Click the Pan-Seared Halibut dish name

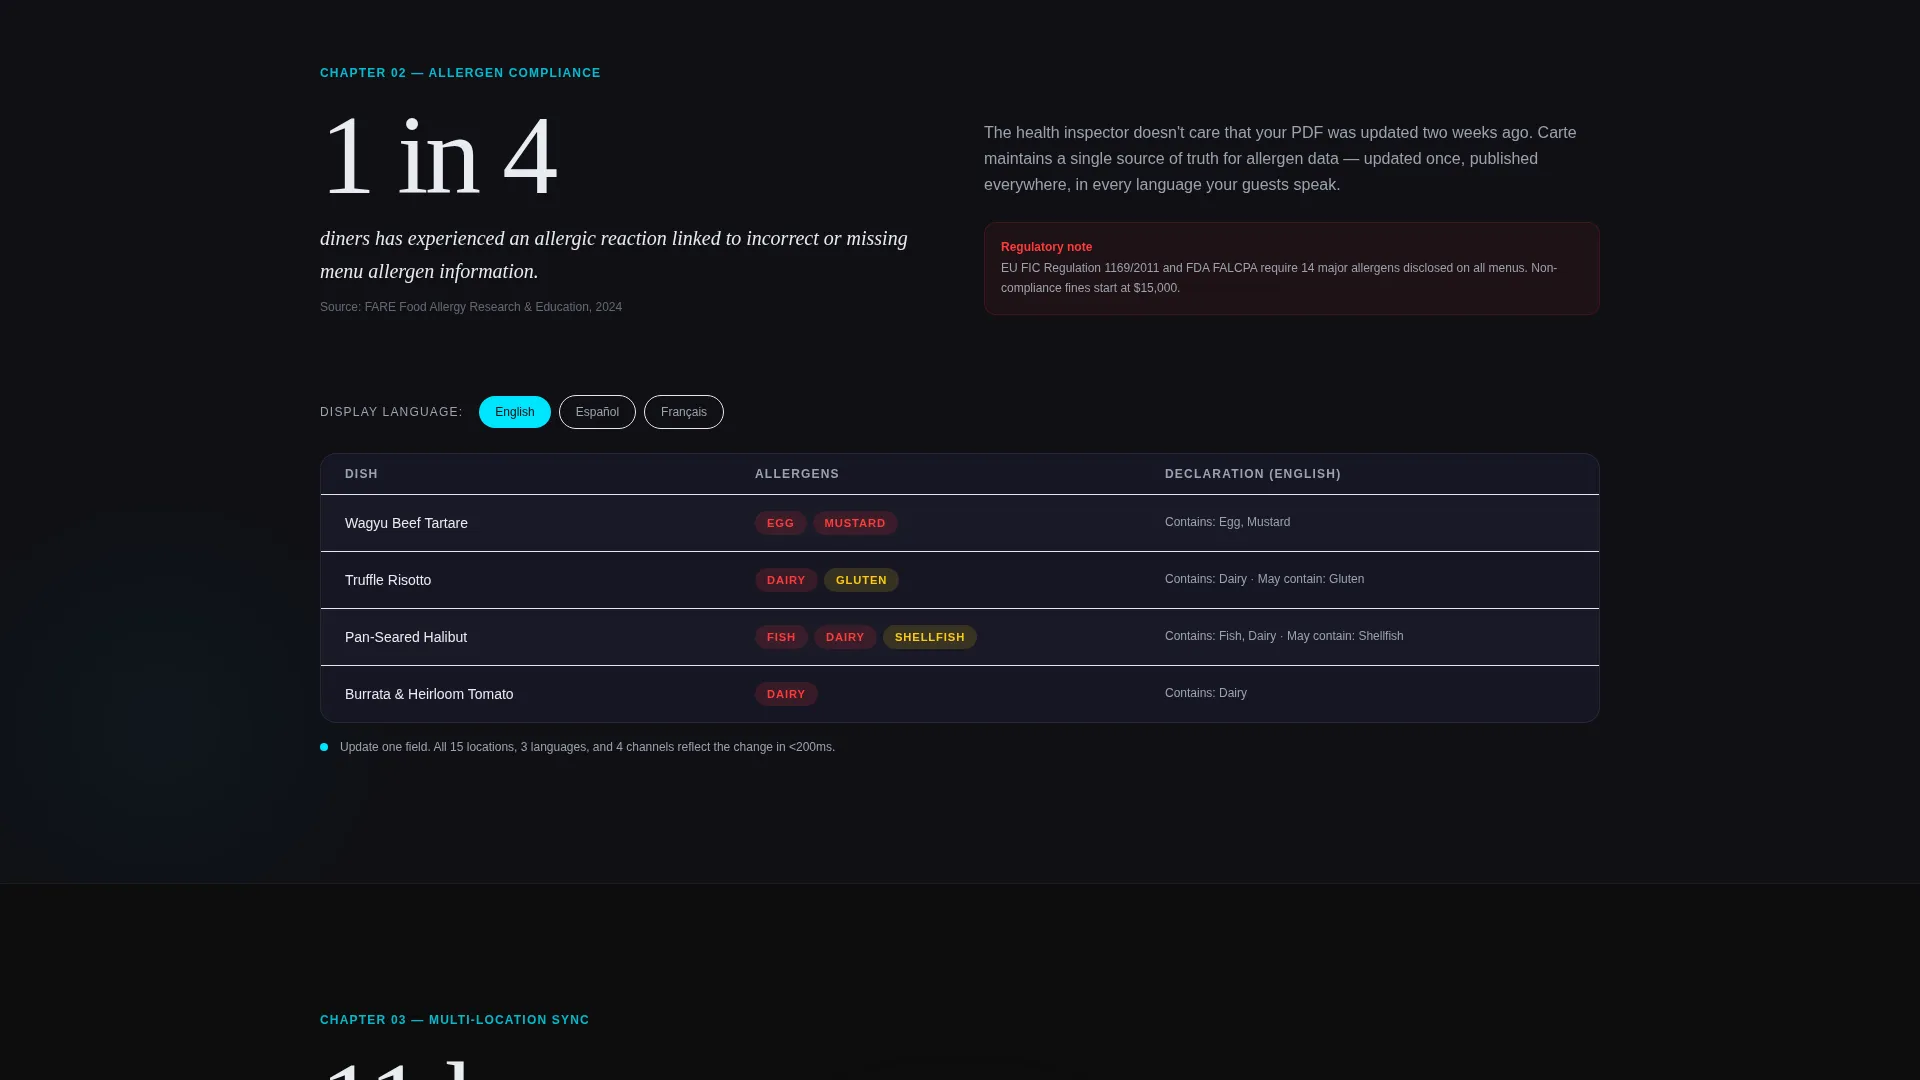406,637
